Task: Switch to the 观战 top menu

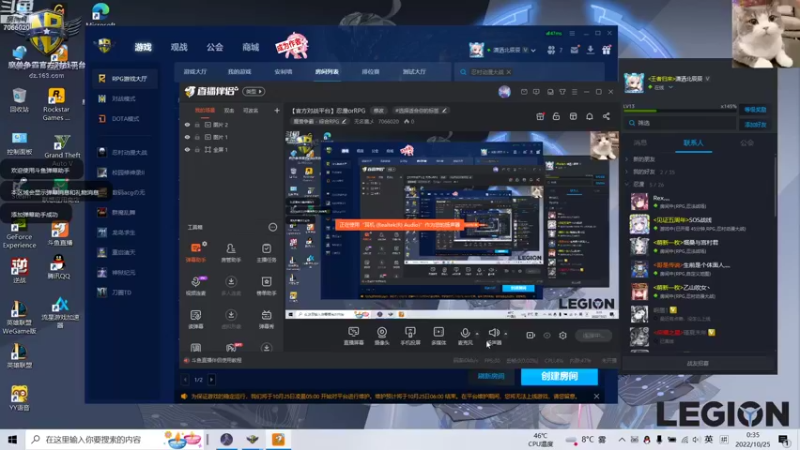Action: coord(179,47)
